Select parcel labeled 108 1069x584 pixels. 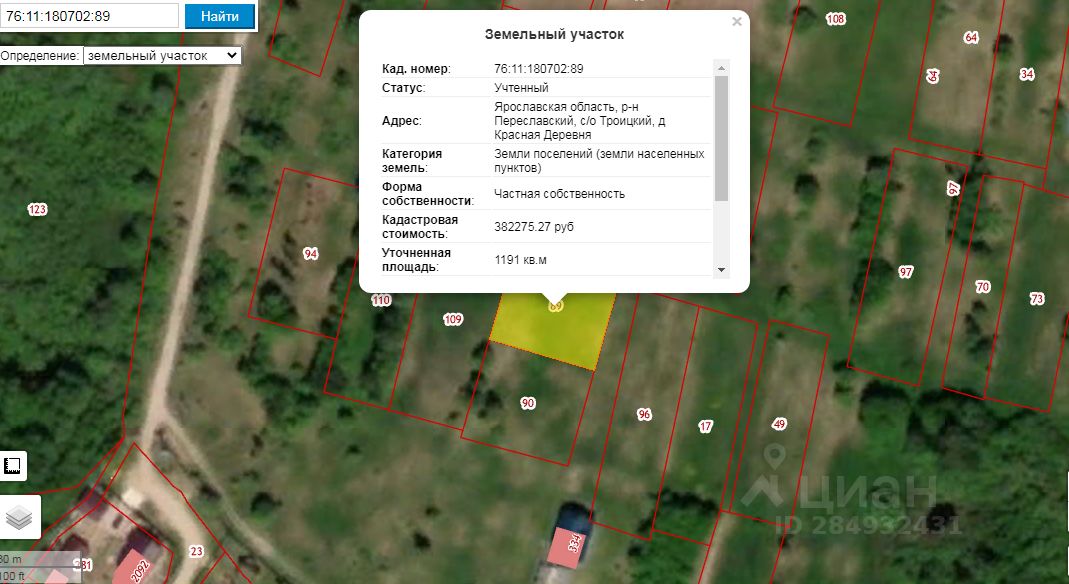coord(836,19)
